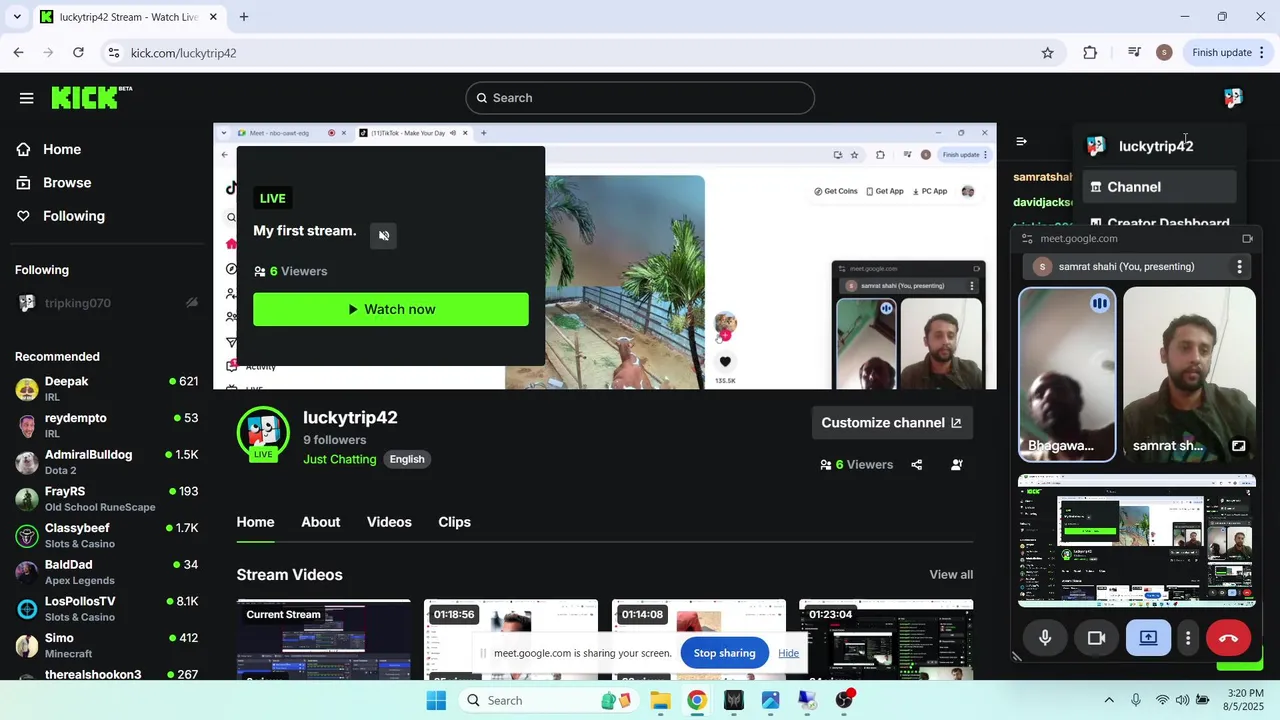The image size is (1280, 720).
Task: Switch to the Videos tab
Action: (x=389, y=522)
